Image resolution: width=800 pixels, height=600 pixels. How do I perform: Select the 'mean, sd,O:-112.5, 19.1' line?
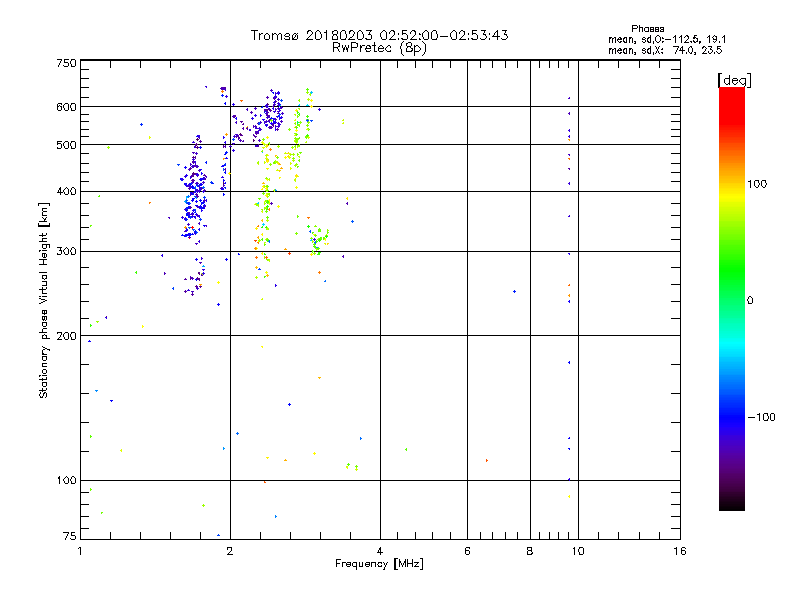pyautogui.click(x=667, y=39)
